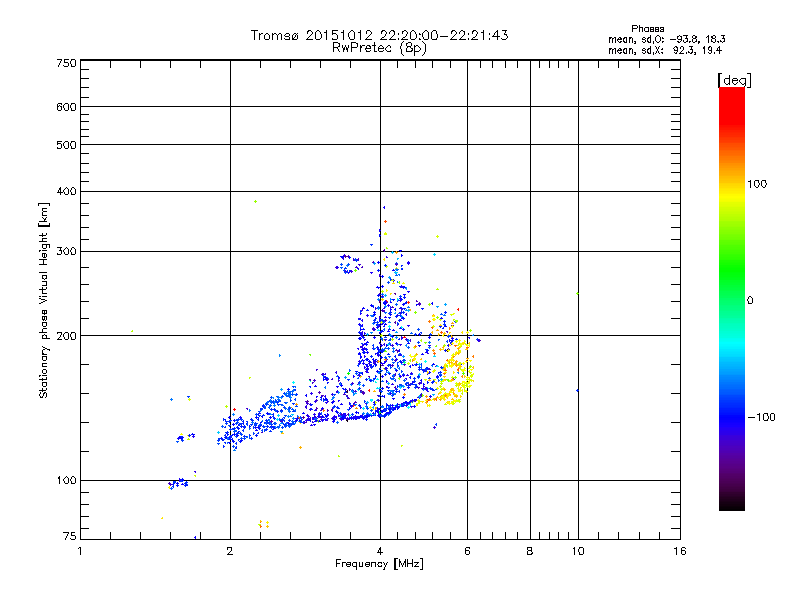Click y-axis tick label '500'
The height and width of the screenshot is (600, 800).
point(66,145)
